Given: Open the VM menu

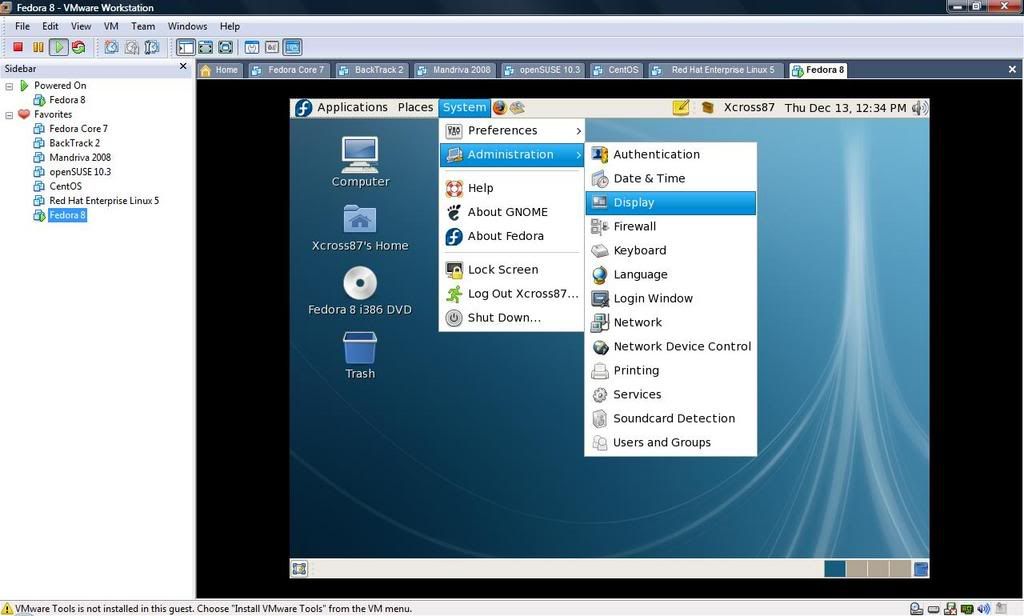Looking at the screenshot, I should coord(111,26).
